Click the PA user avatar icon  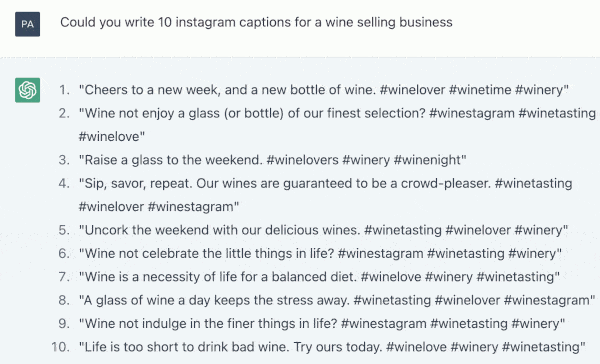tap(28, 24)
